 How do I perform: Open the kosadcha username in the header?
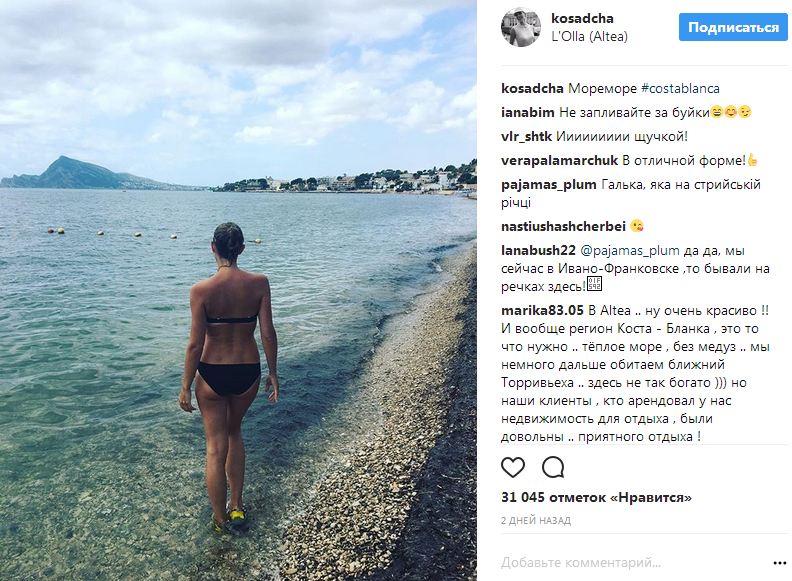click(582, 19)
